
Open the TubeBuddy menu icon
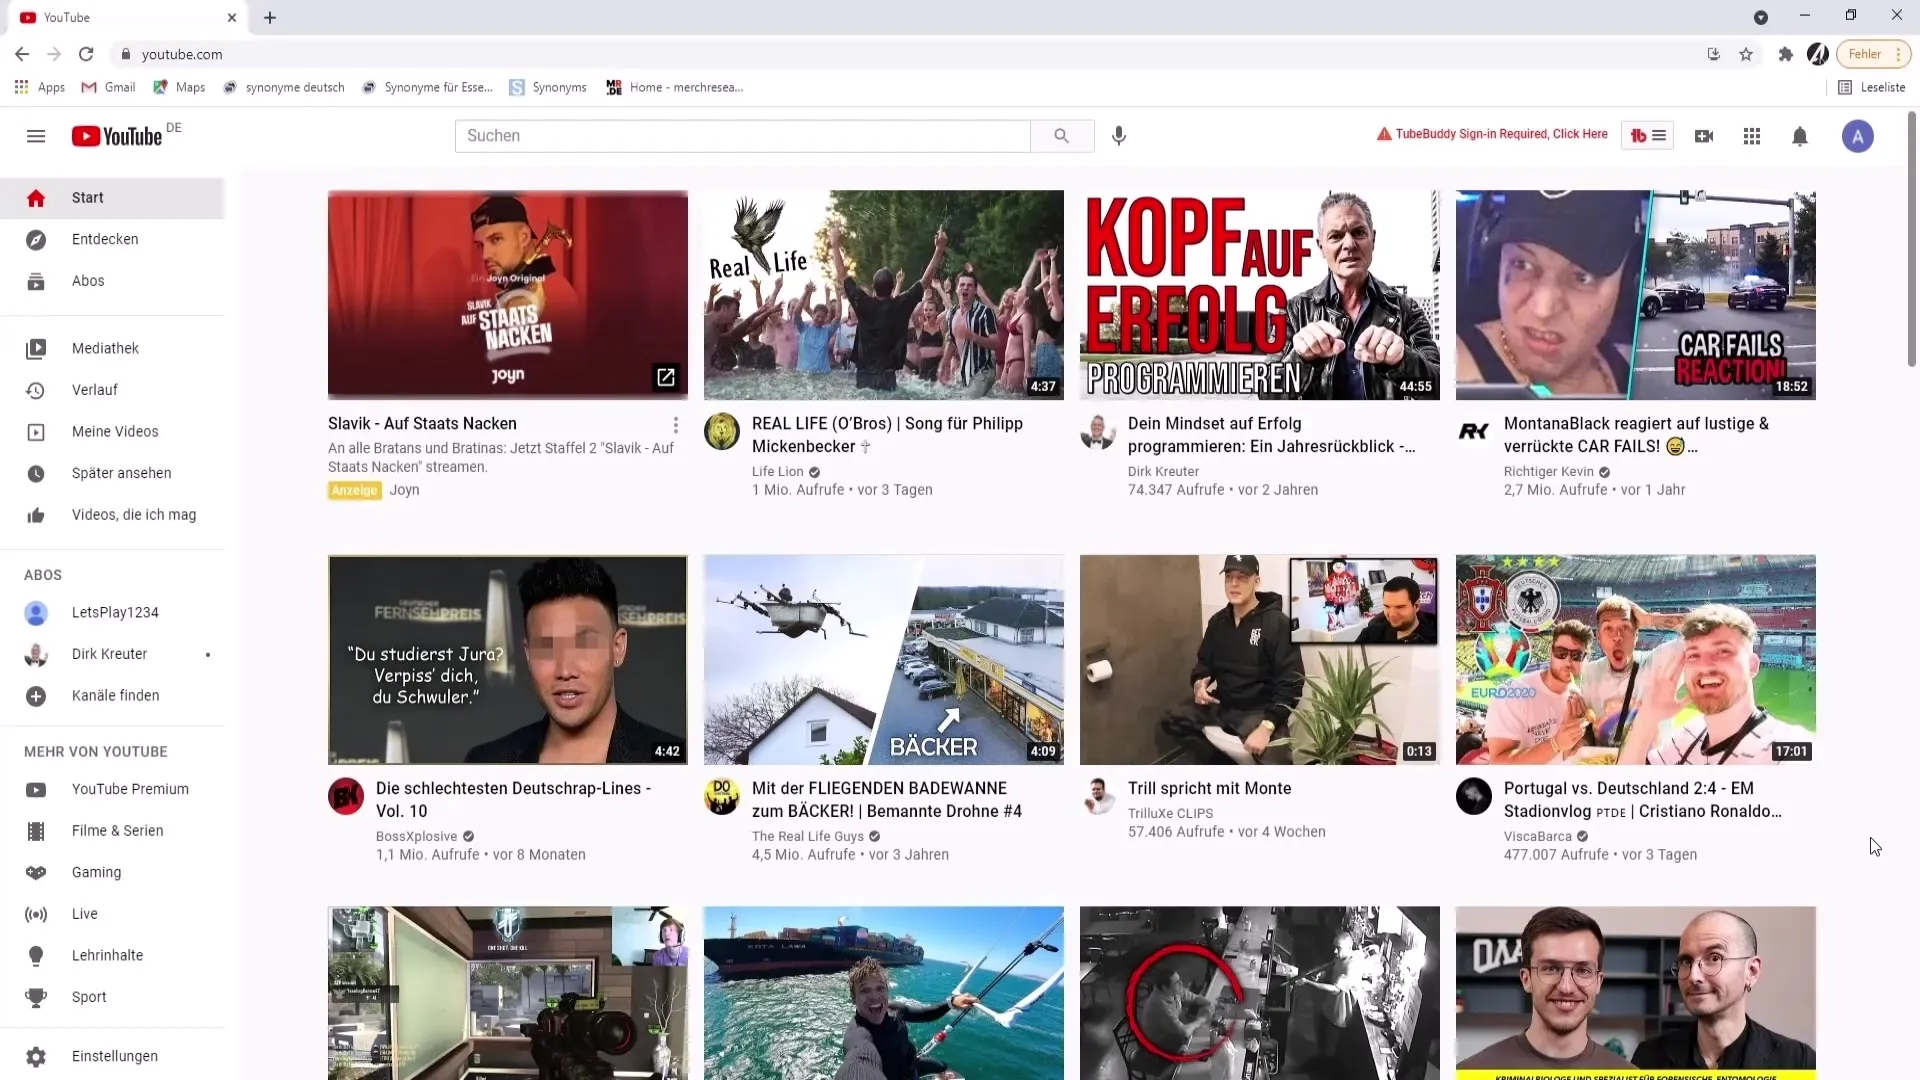click(x=1648, y=136)
